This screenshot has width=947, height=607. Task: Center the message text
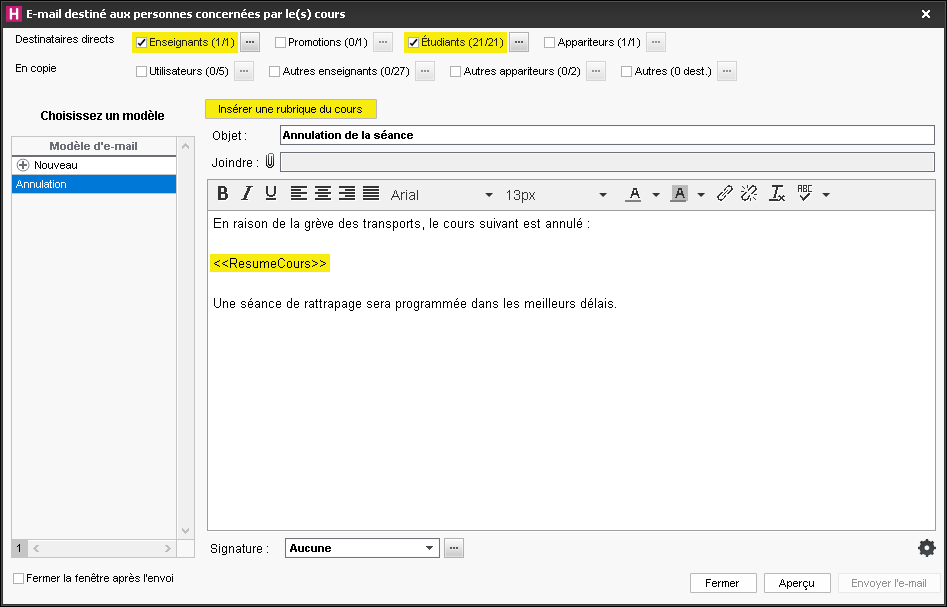tap(323, 194)
